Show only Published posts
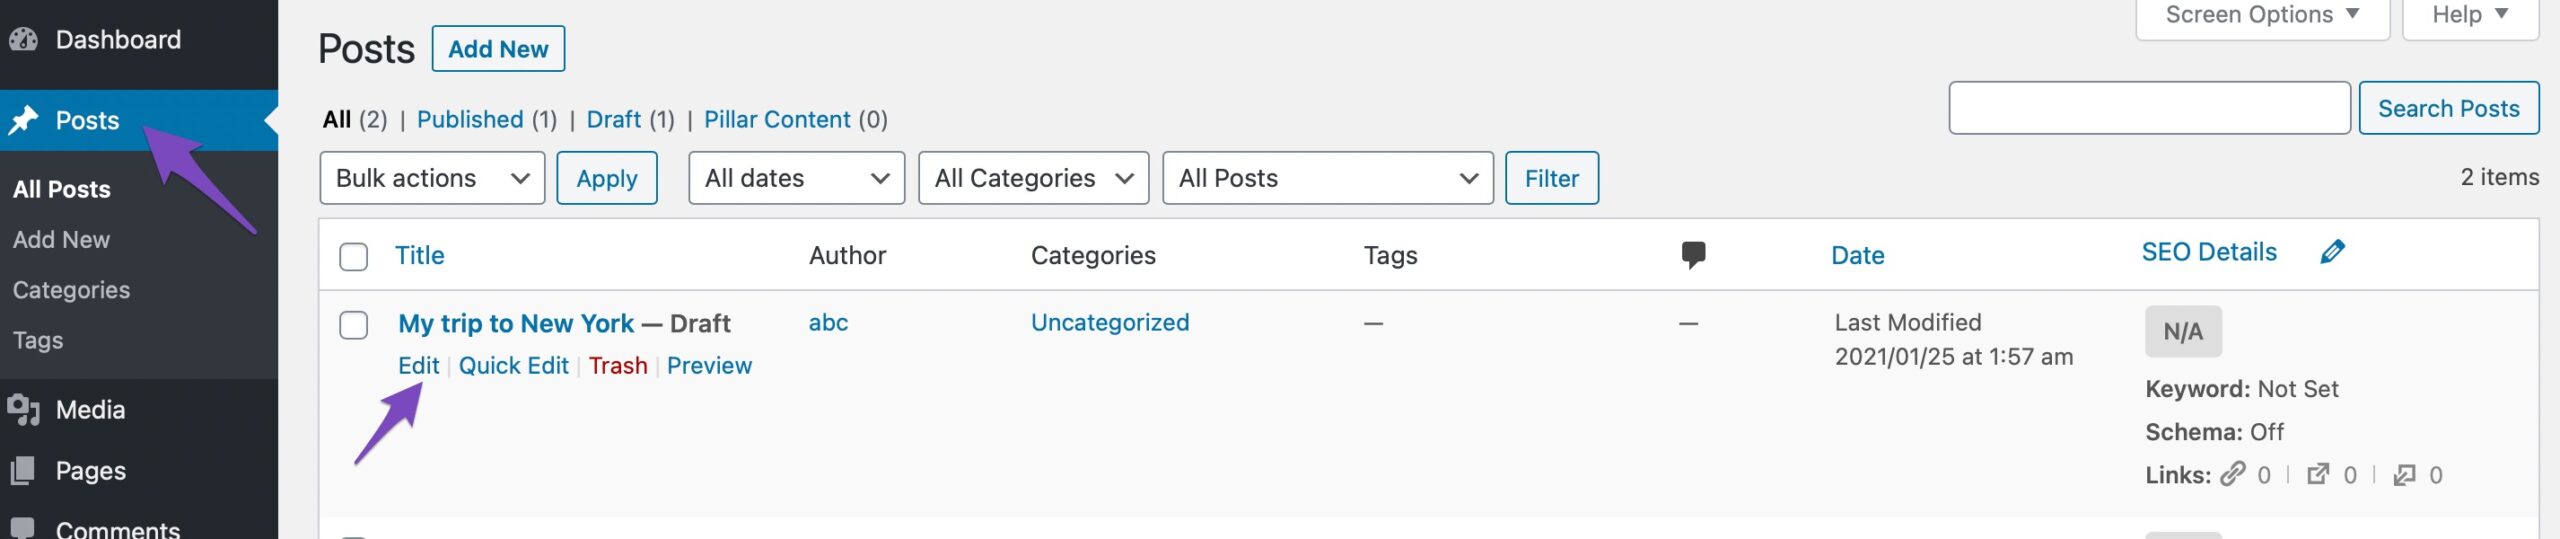2560x539 pixels. [470, 120]
